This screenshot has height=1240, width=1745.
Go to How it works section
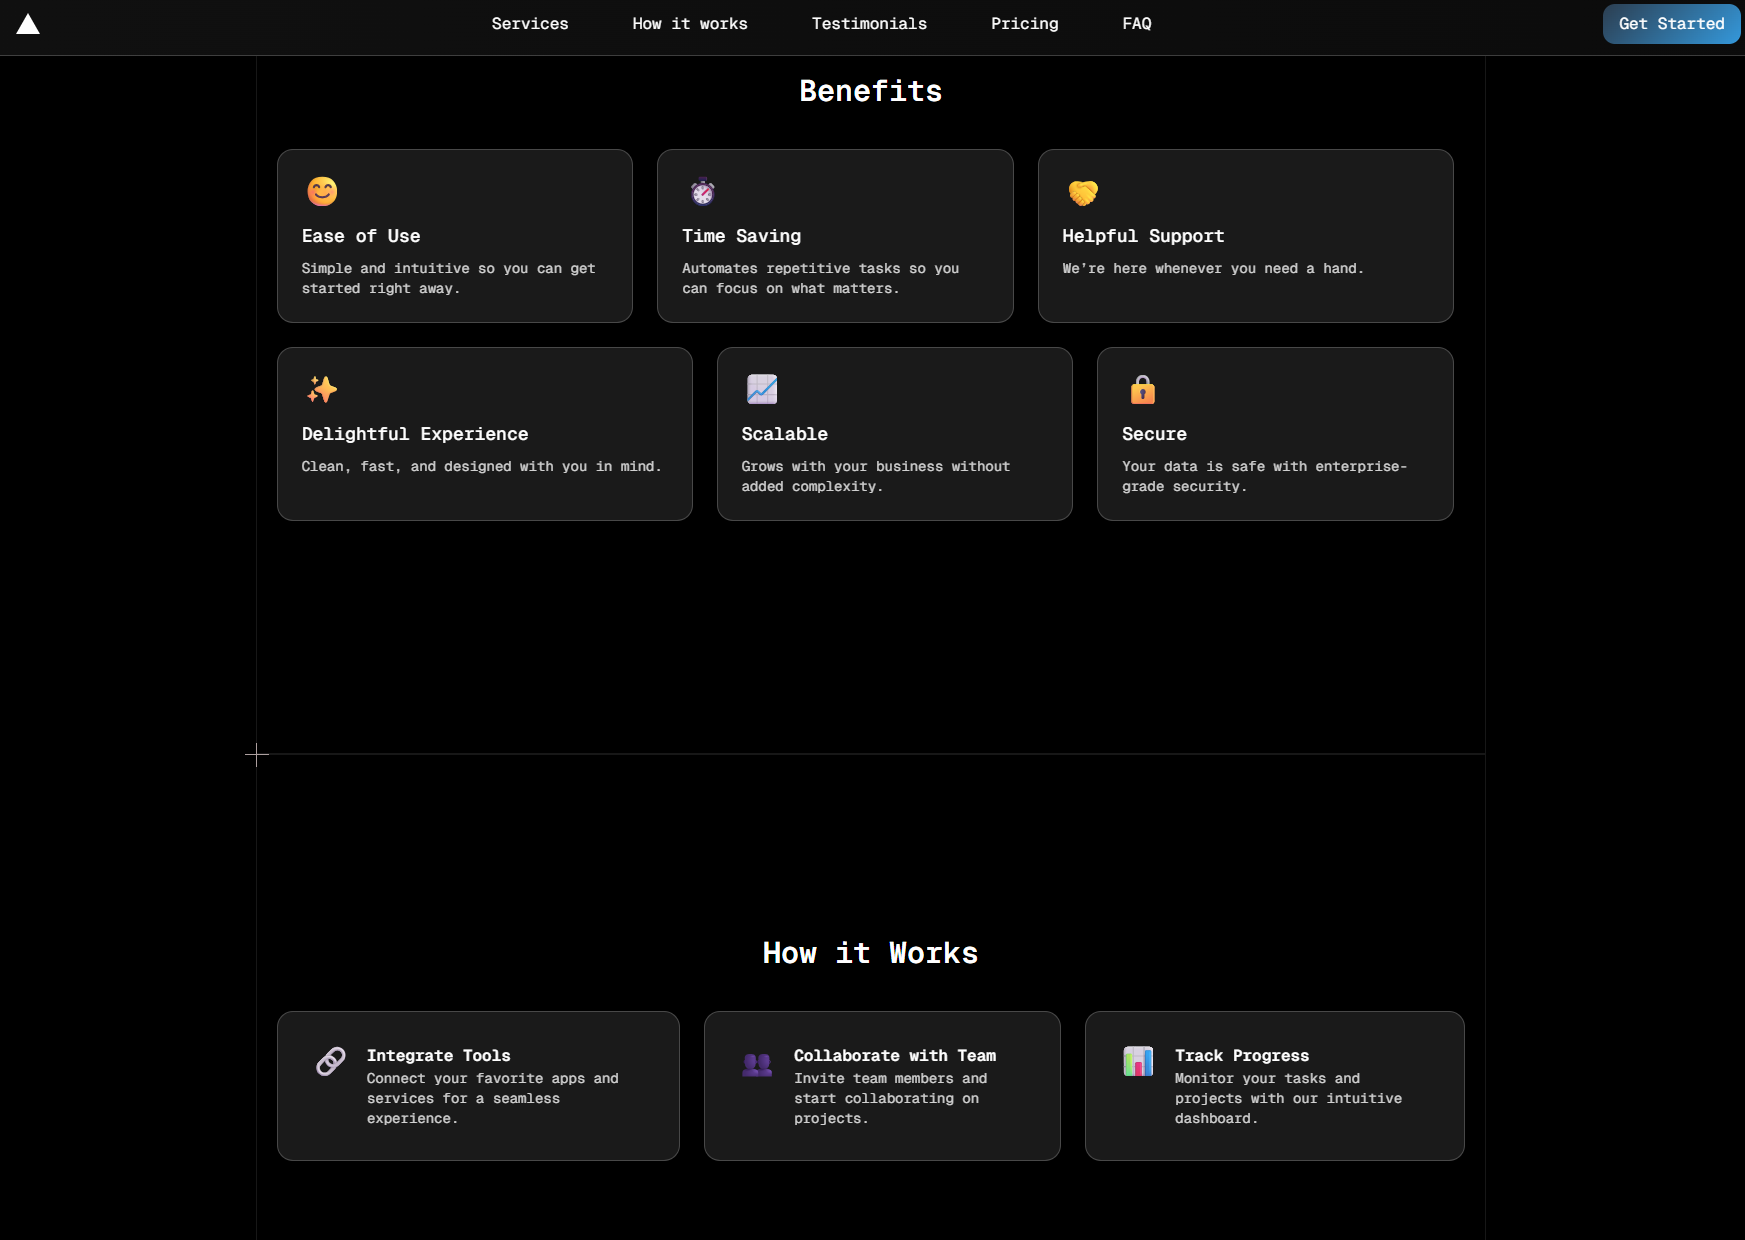tap(690, 24)
